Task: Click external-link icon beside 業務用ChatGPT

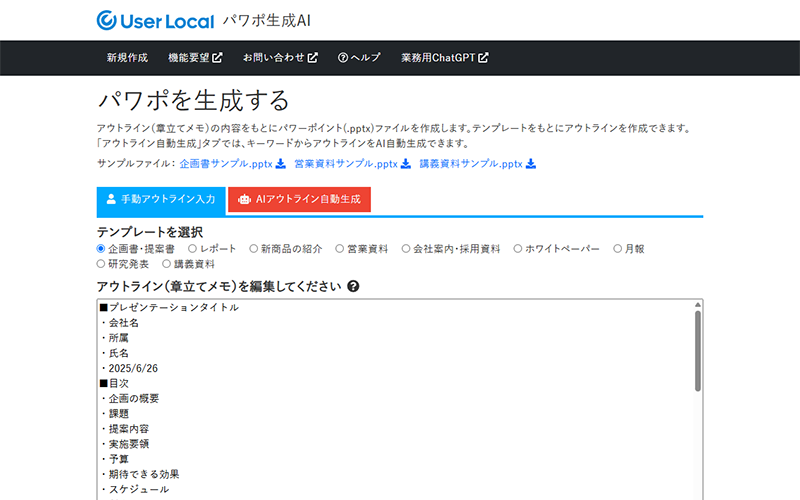Action: [483, 58]
